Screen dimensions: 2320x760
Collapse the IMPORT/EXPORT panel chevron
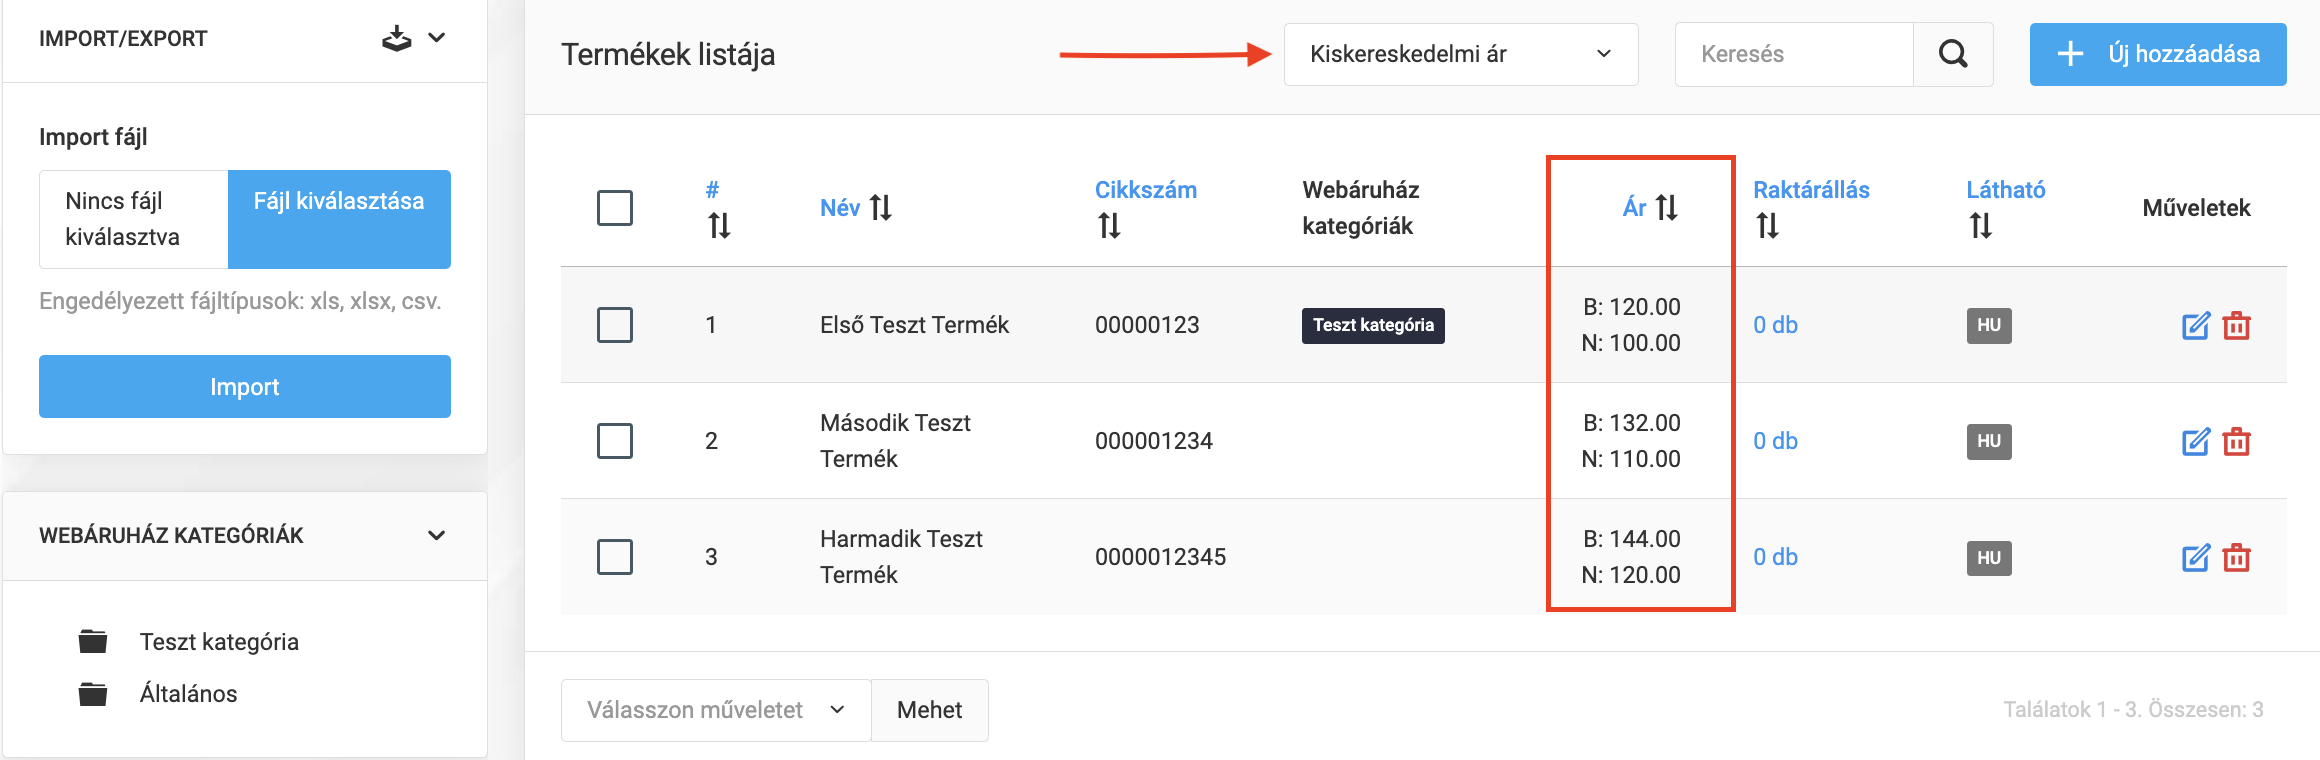pos(437,38)
